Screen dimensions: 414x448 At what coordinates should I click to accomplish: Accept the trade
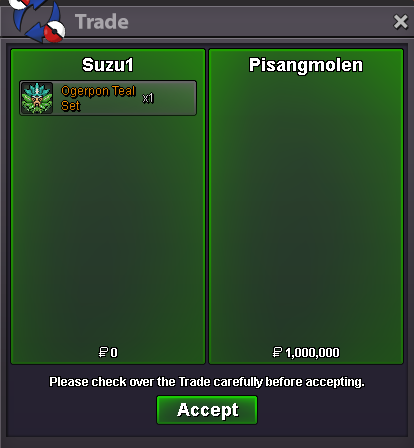coord(207,410)
